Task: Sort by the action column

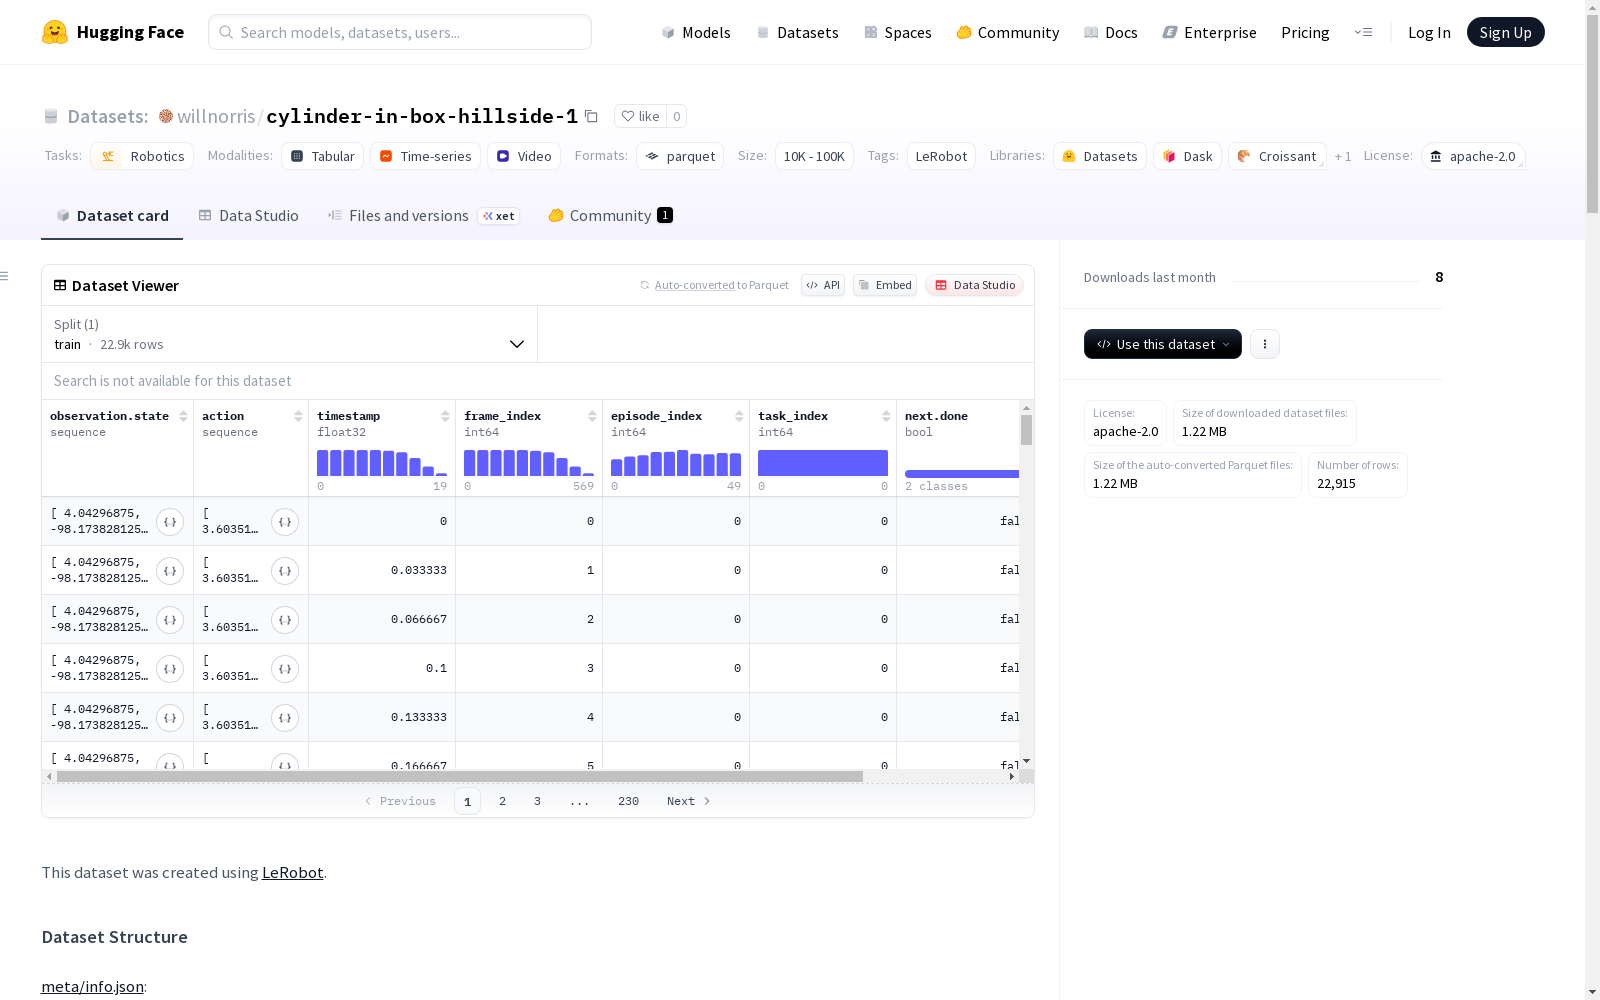Action: click(x=298, y=416)
